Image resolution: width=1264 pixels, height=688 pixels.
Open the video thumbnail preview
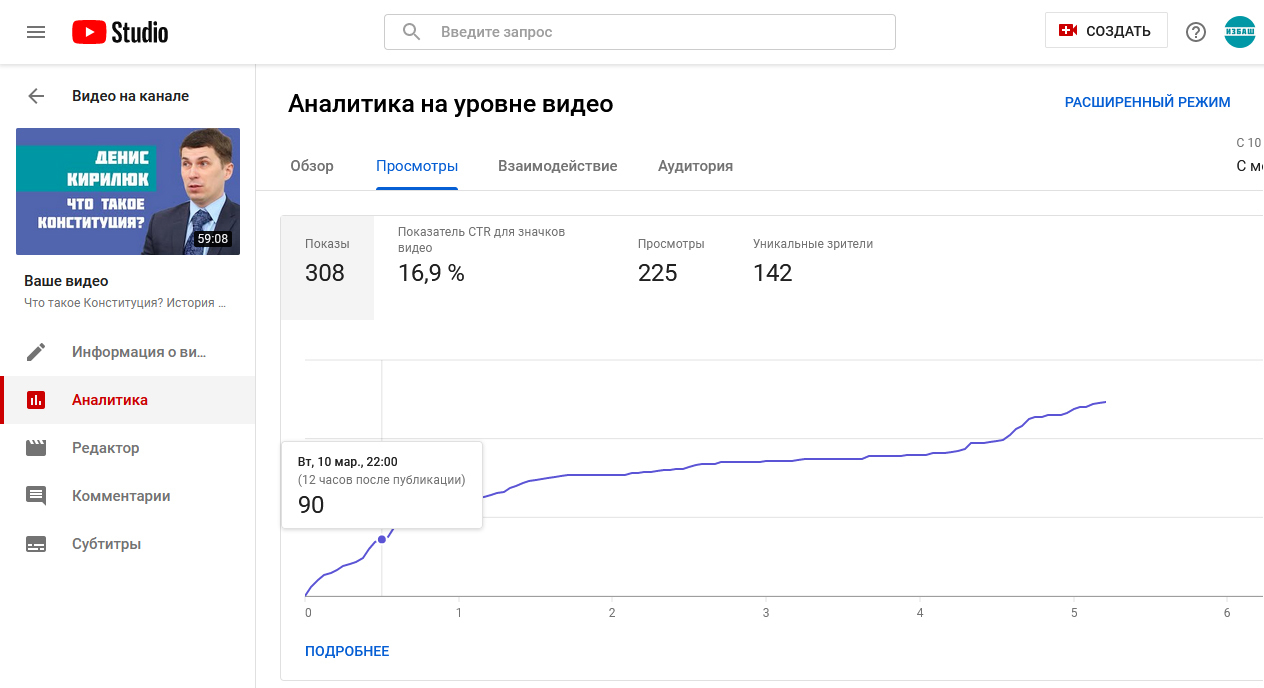pyautogui.click(x=128, y=191)
